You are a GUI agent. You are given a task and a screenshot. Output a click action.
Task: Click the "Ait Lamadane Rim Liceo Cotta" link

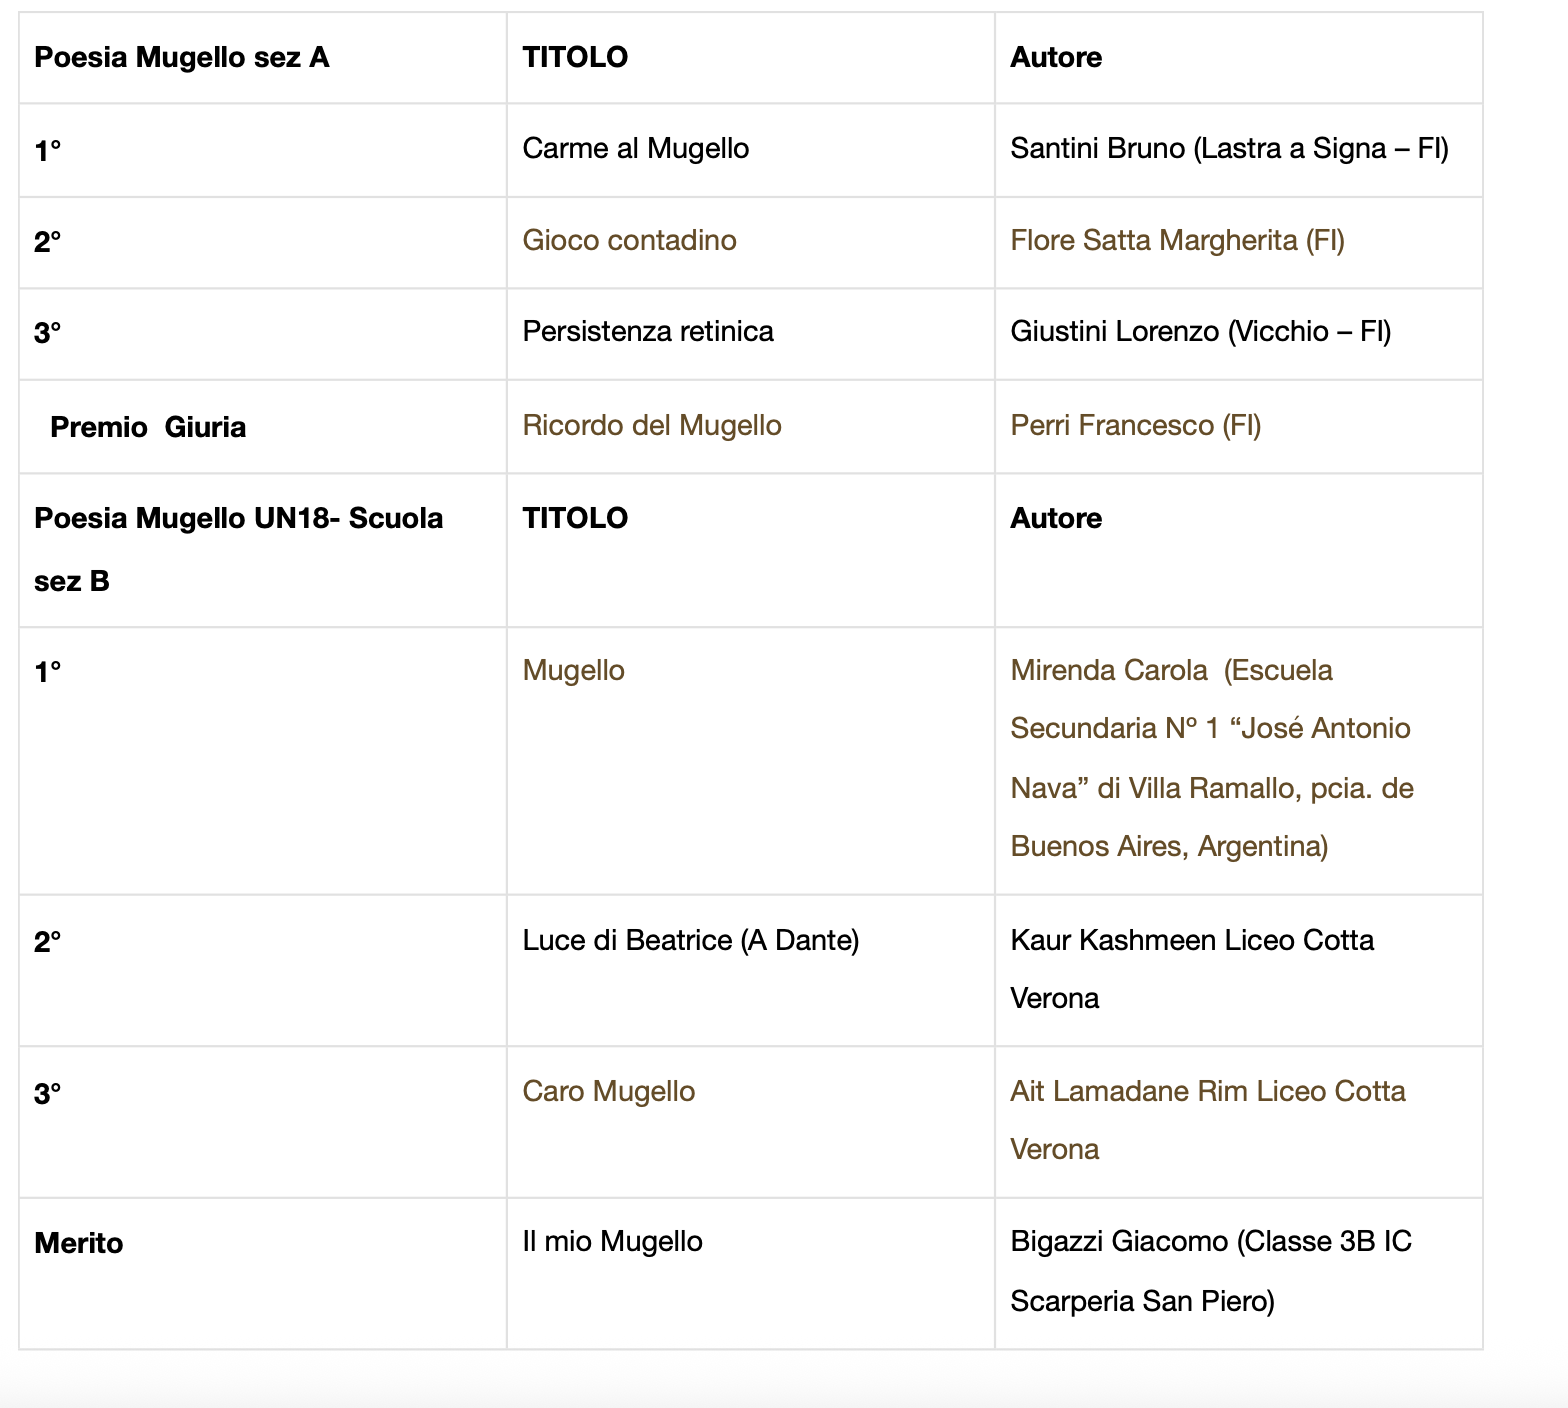(x=1207, y=1091)
